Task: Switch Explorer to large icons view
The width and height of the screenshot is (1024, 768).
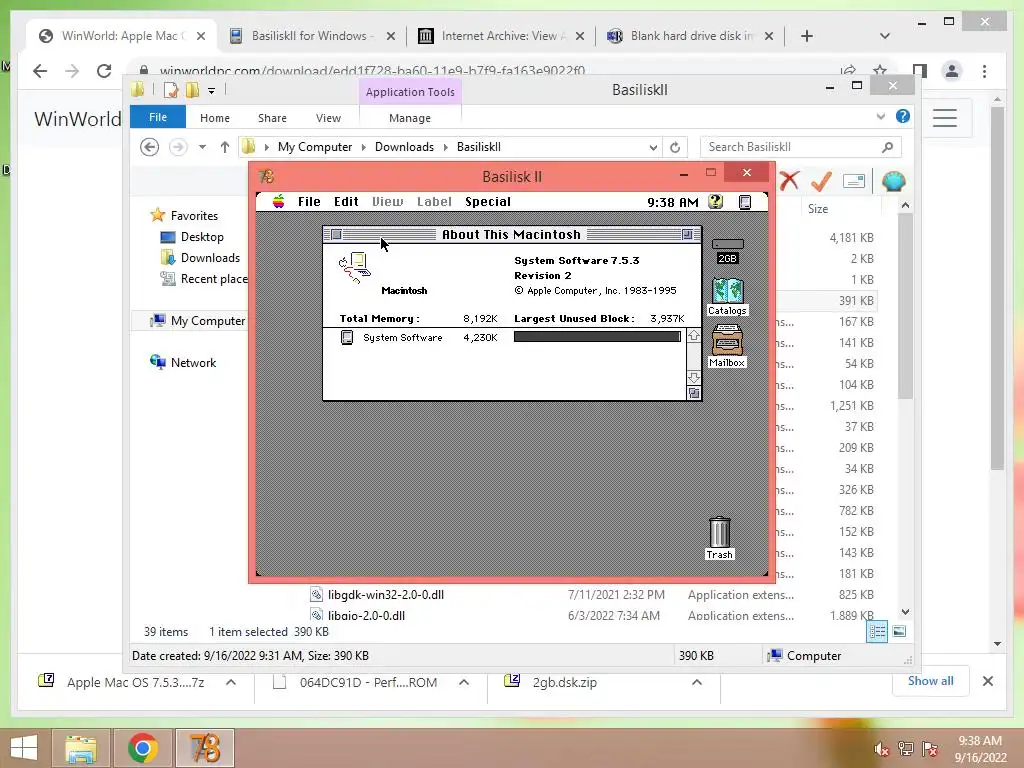Action: click(899, 631)
